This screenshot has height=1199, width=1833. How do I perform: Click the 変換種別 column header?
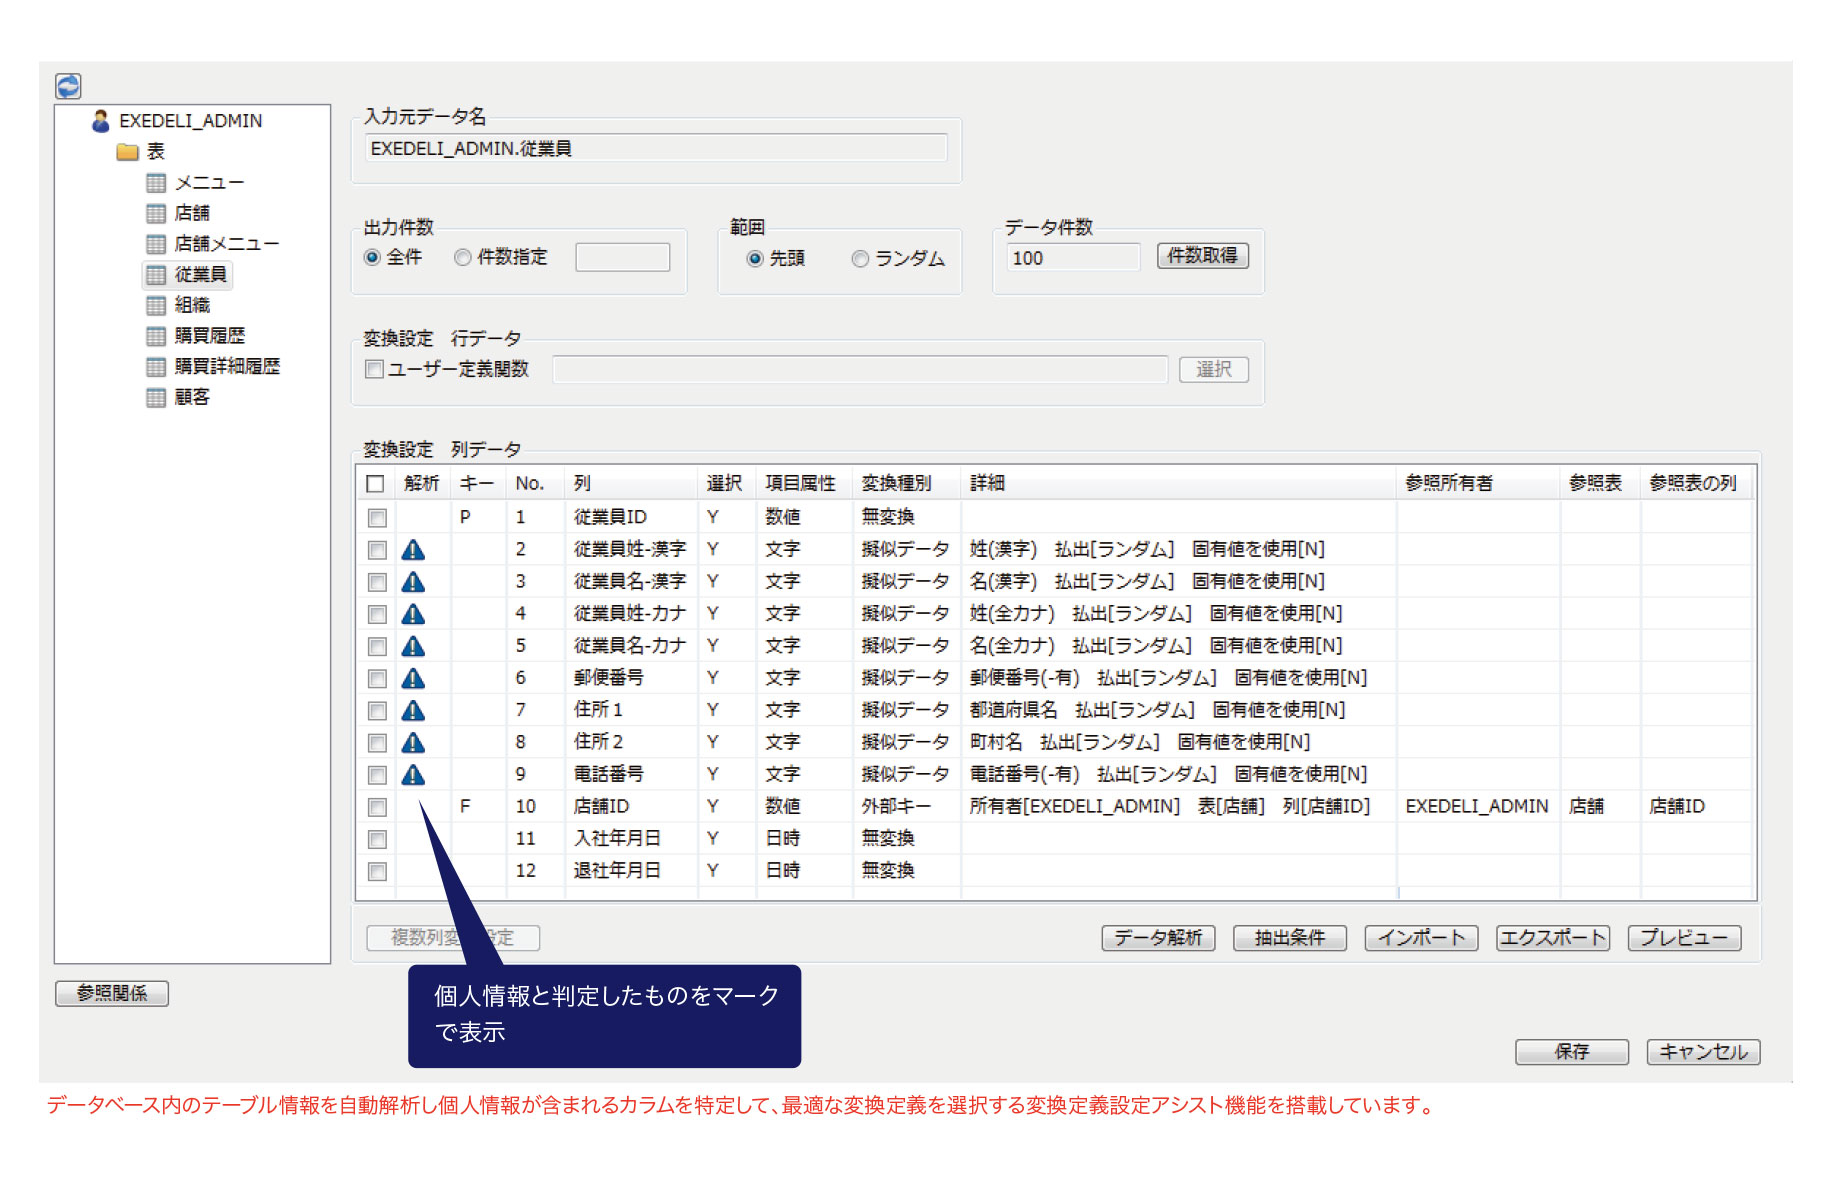coord(906,484)
